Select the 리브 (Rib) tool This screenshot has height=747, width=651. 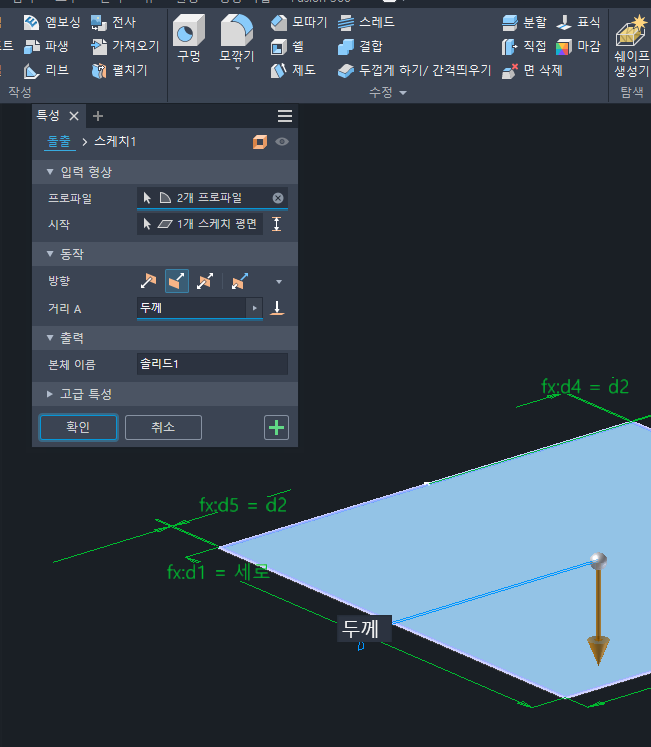tap(46, 71)
